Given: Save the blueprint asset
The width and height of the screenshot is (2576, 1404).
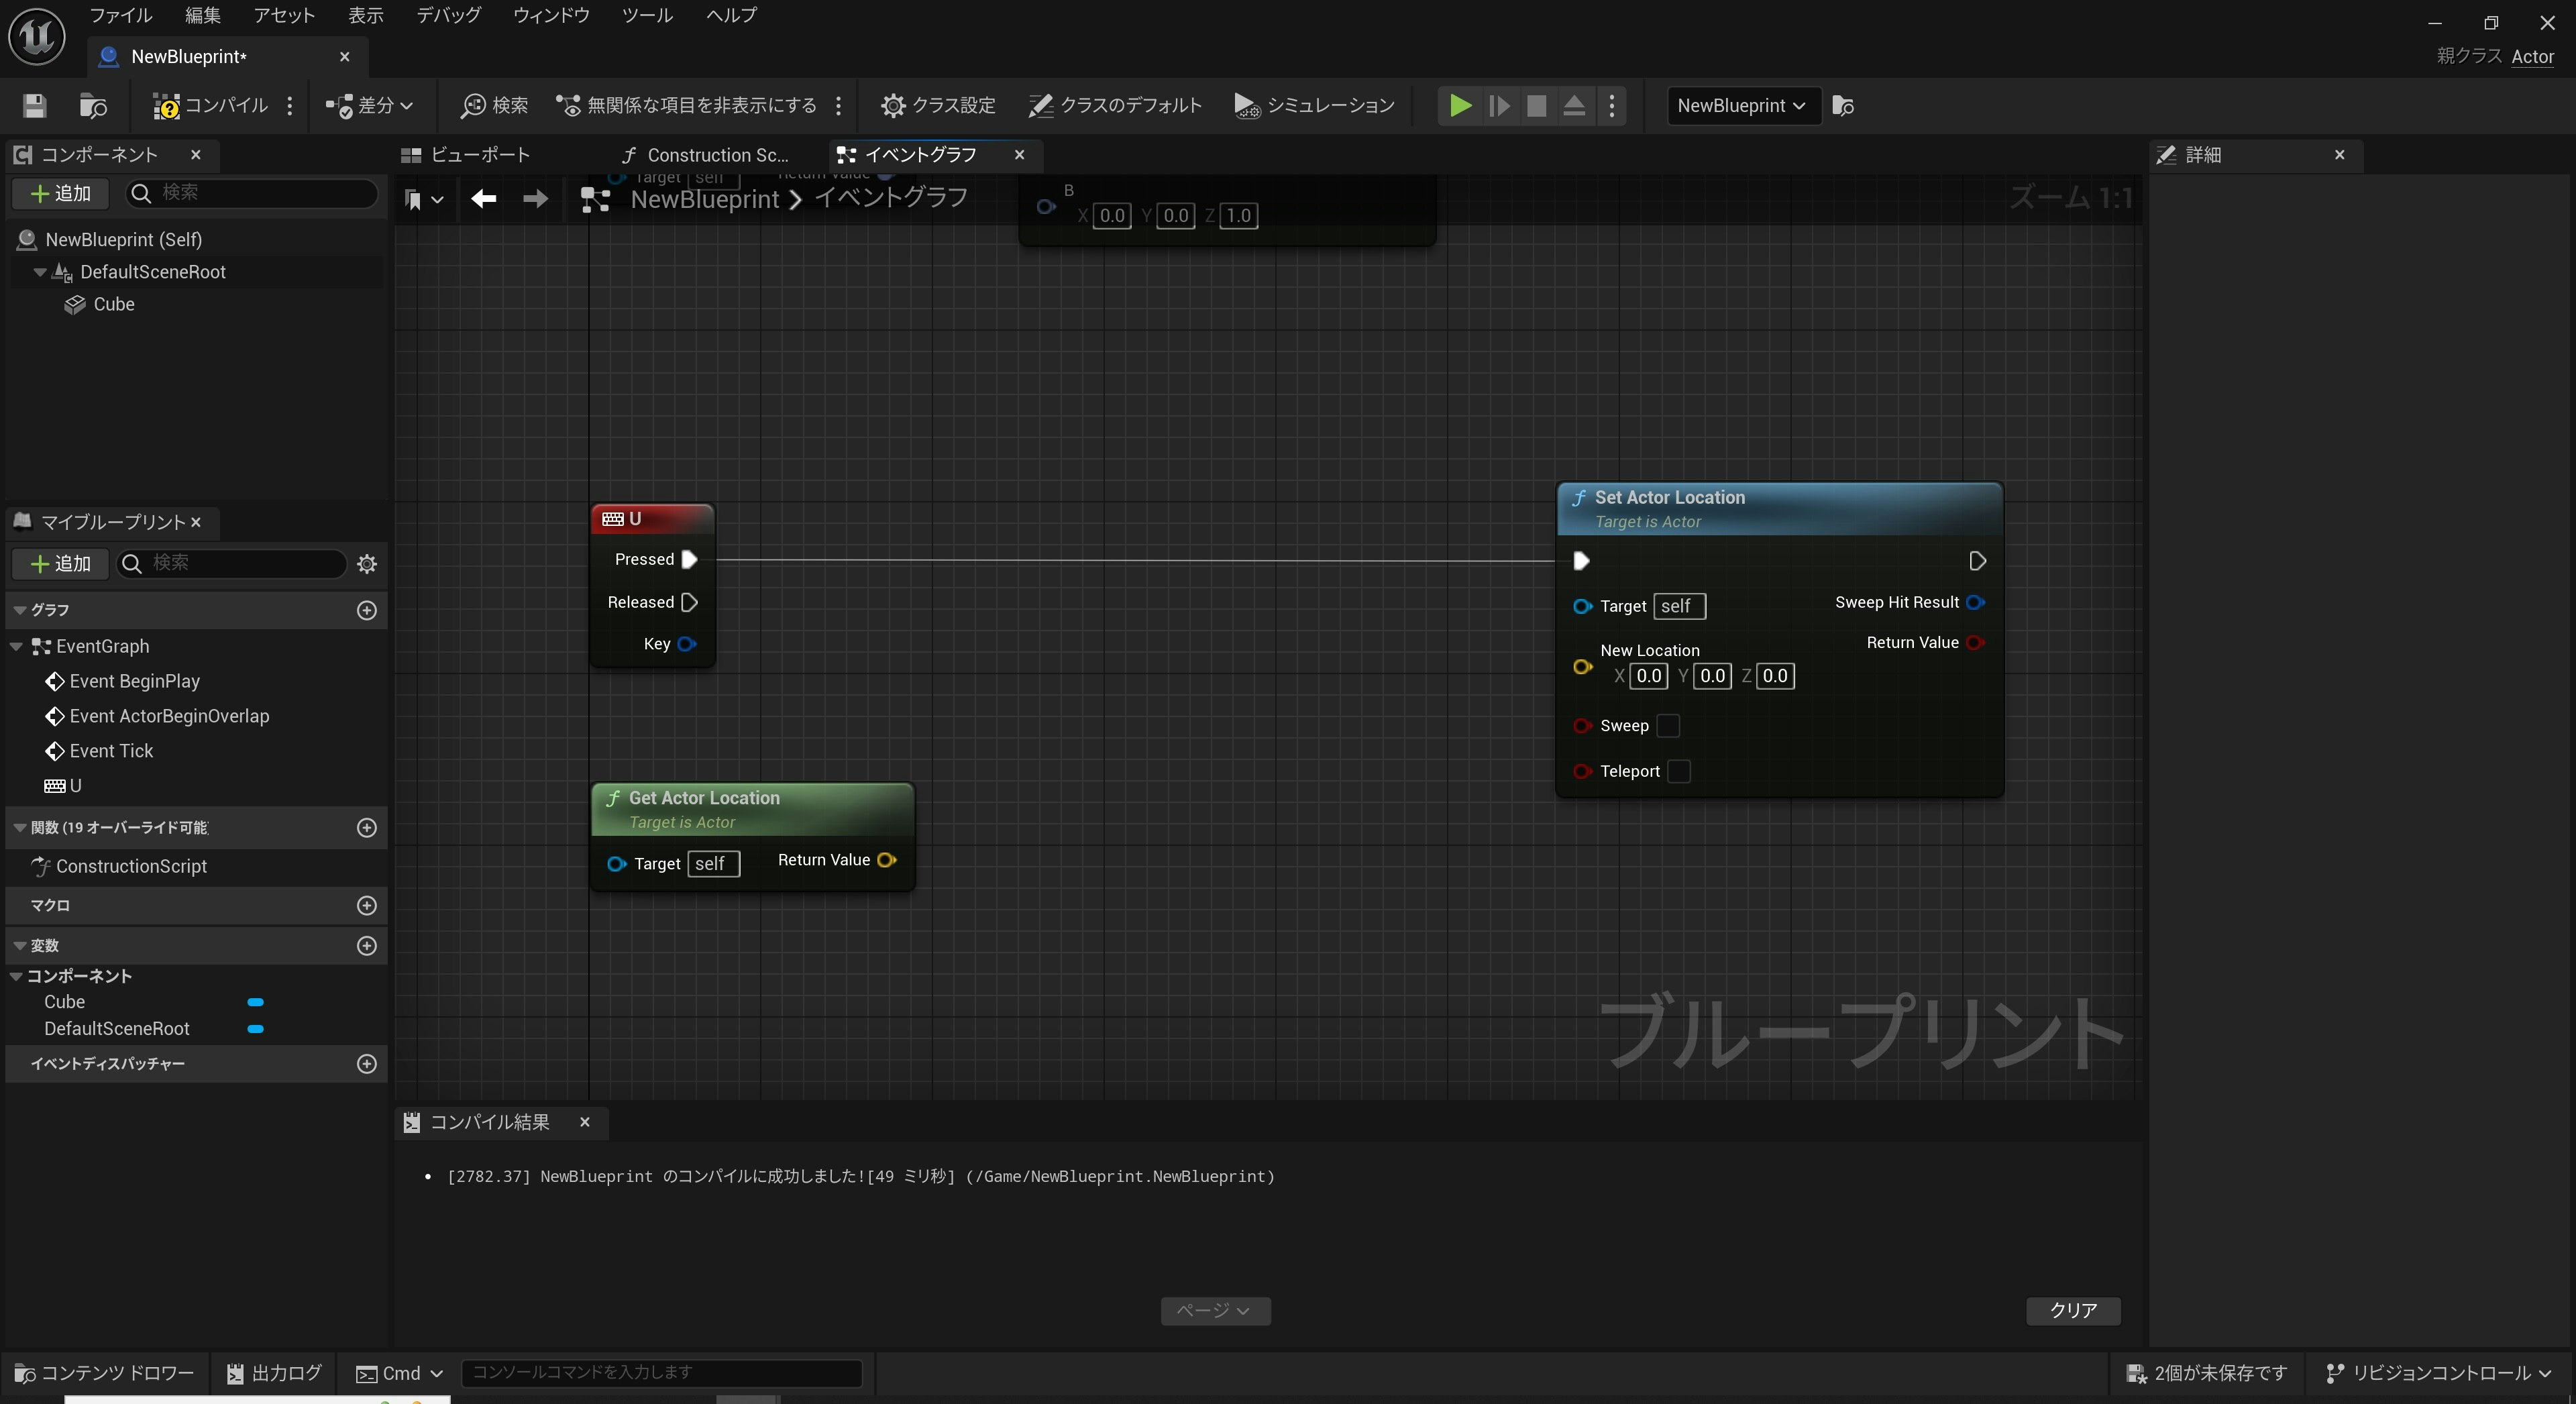Looking at the screenshot, I should tap(33, 106).
